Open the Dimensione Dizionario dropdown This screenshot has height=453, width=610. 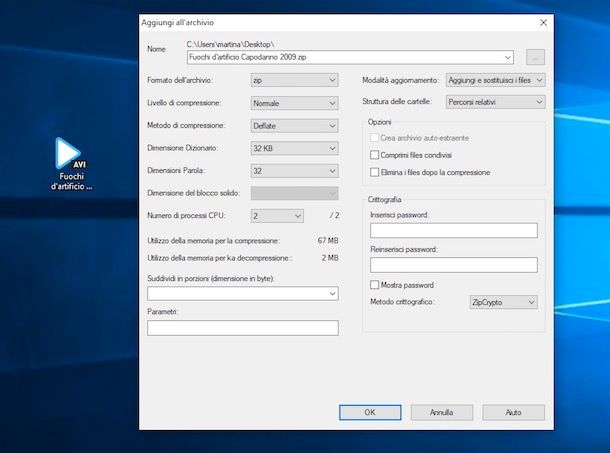294,148
